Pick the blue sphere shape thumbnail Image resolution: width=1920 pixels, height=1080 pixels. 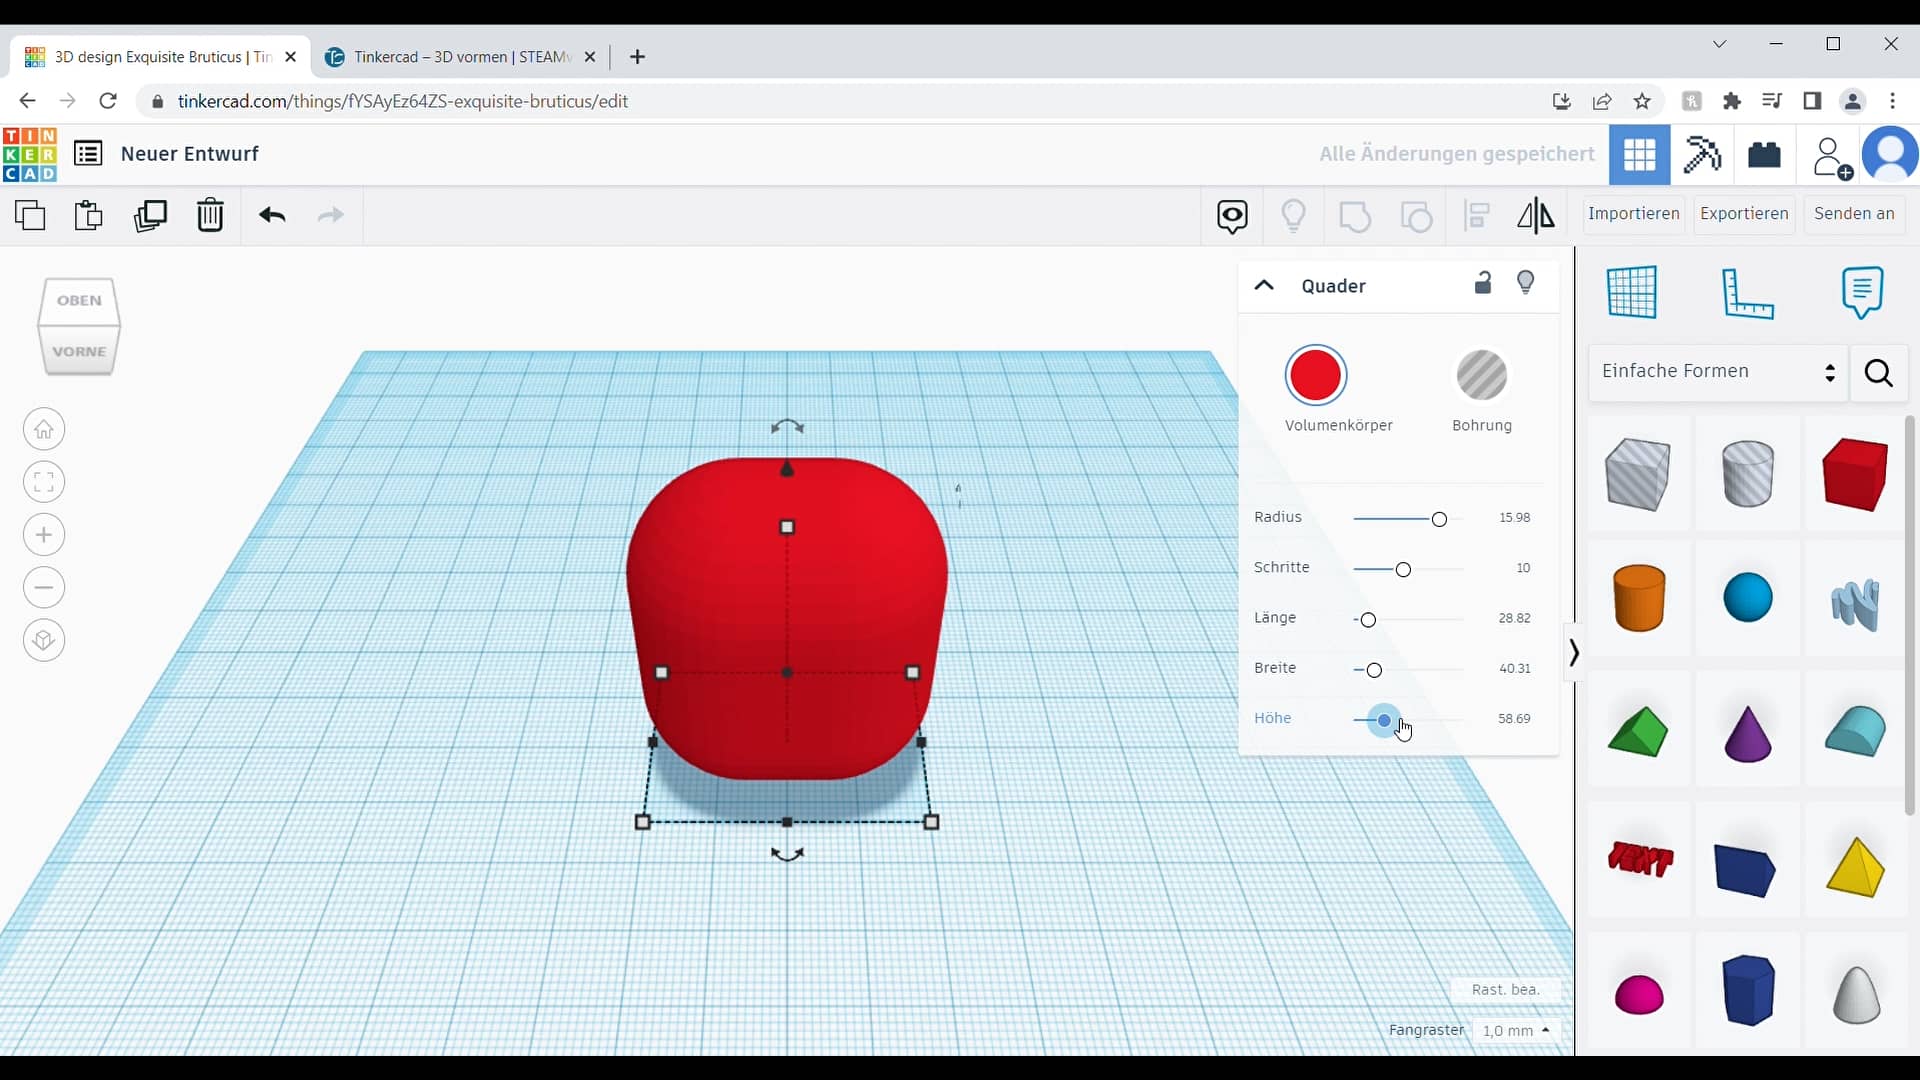[1748, 598]
